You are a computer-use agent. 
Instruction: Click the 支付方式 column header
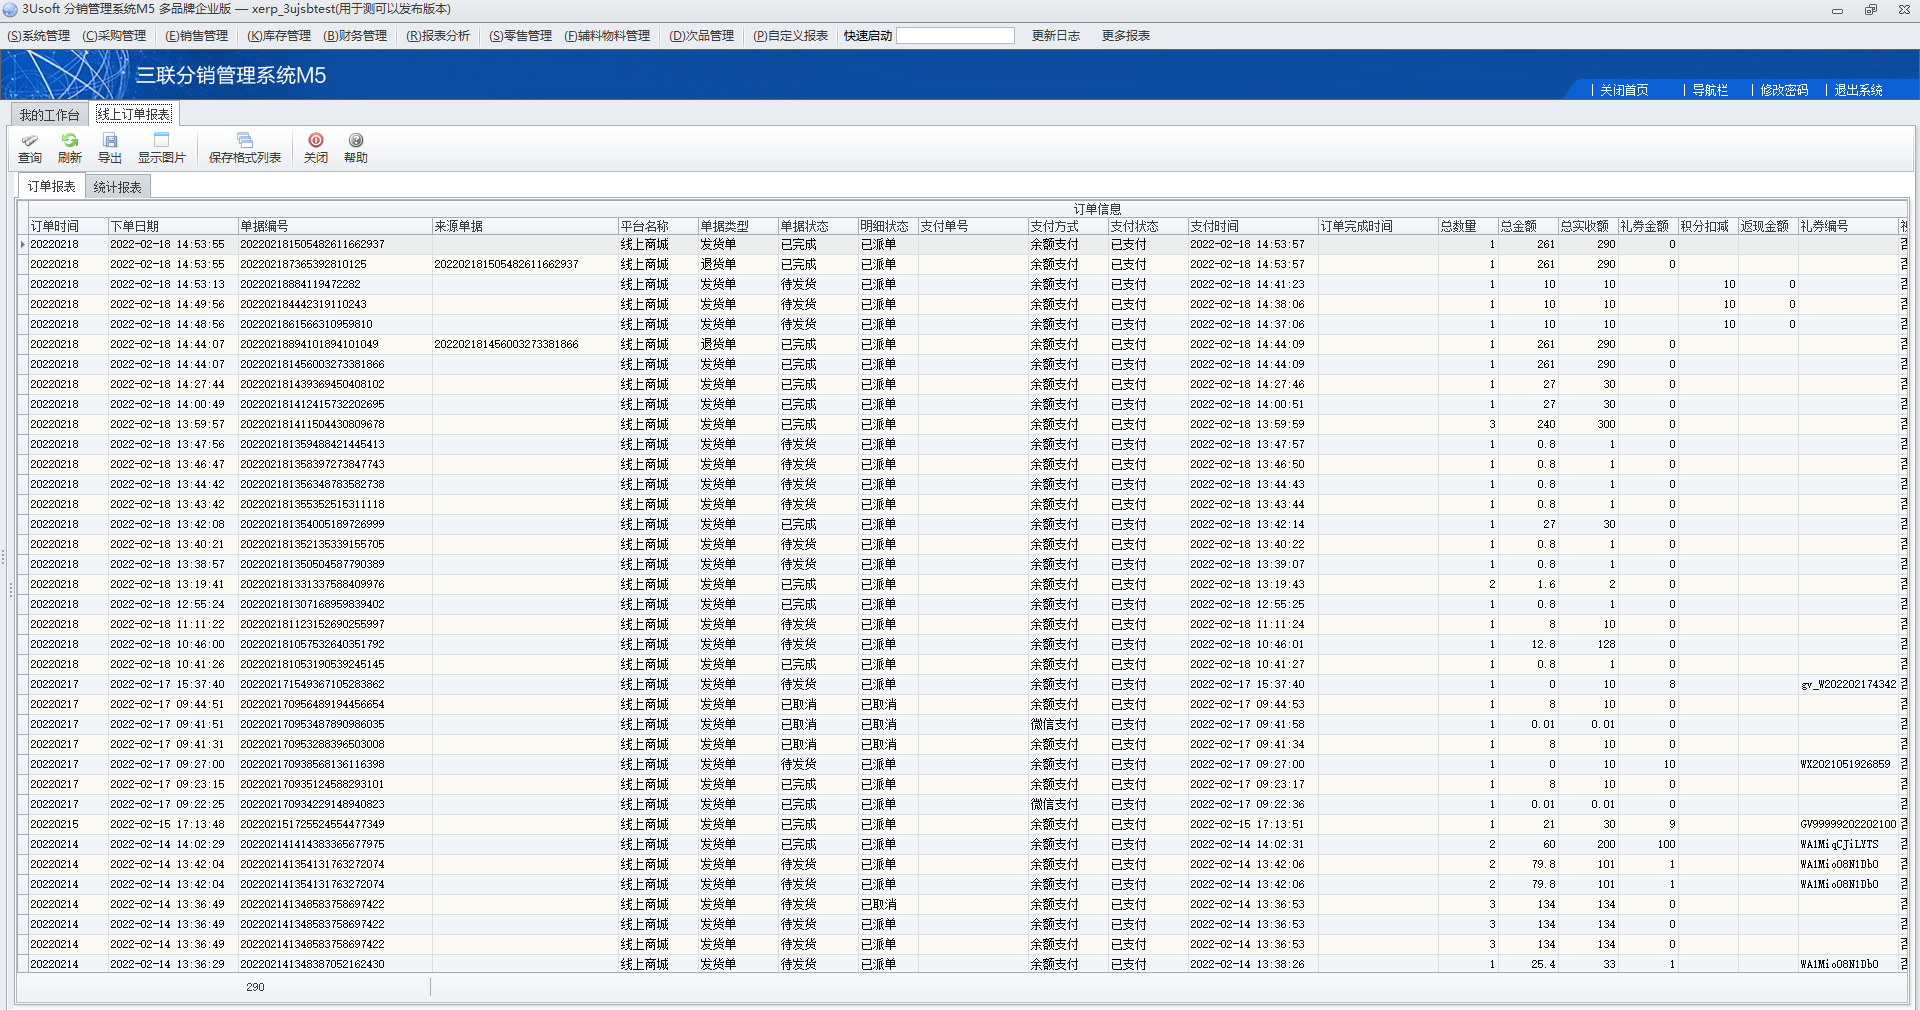tap(1067, 226)
